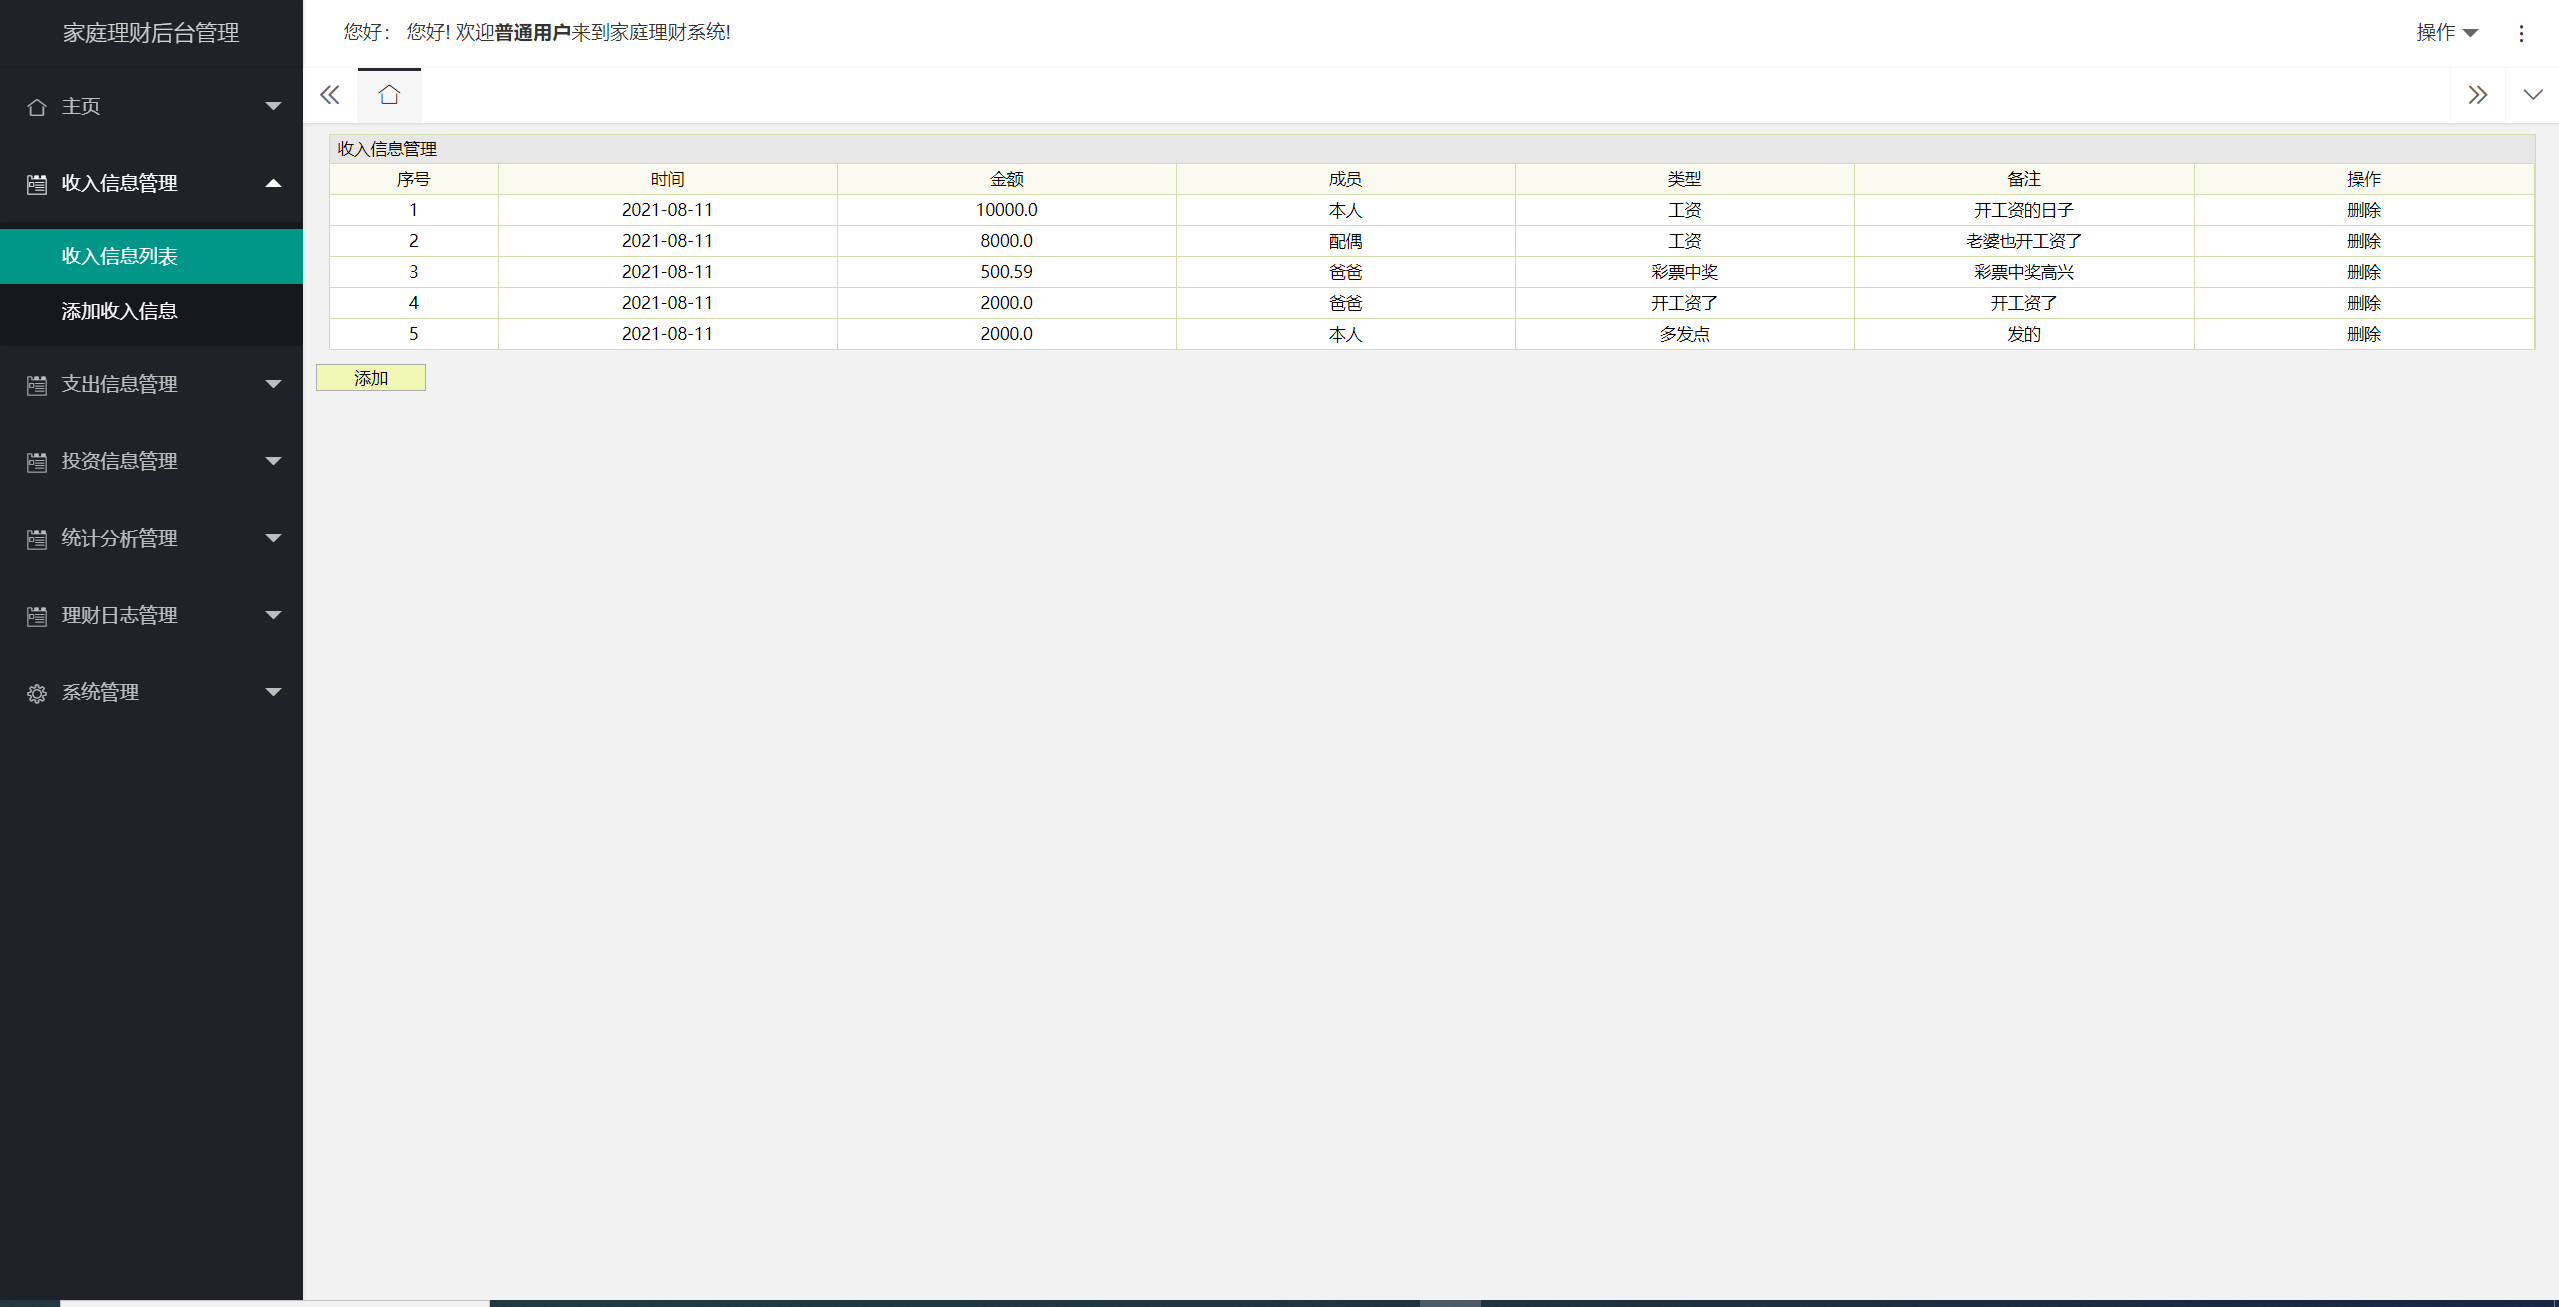Screen dimensions: 2559x1307
Task: Open the 添加收入信息 submenu item
Action: click(119, 311)
